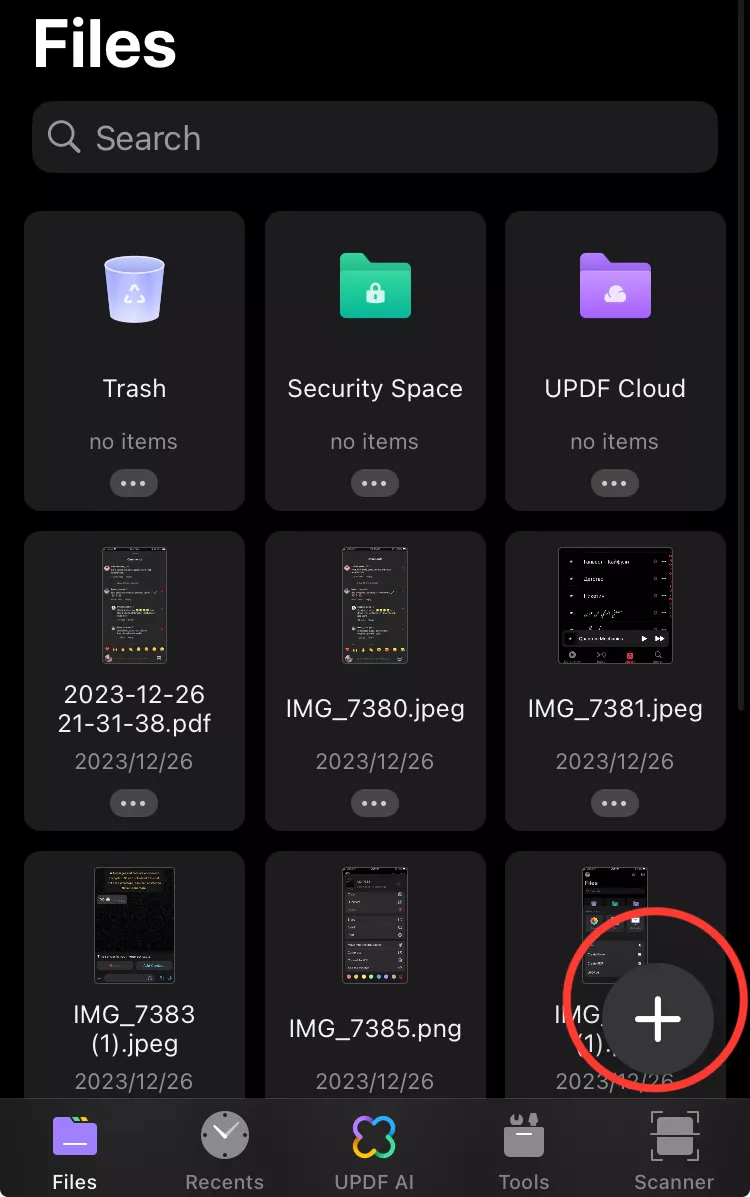Switch to the Recents tab
Screen dimensions: 750x1197
pos(225,1152)
